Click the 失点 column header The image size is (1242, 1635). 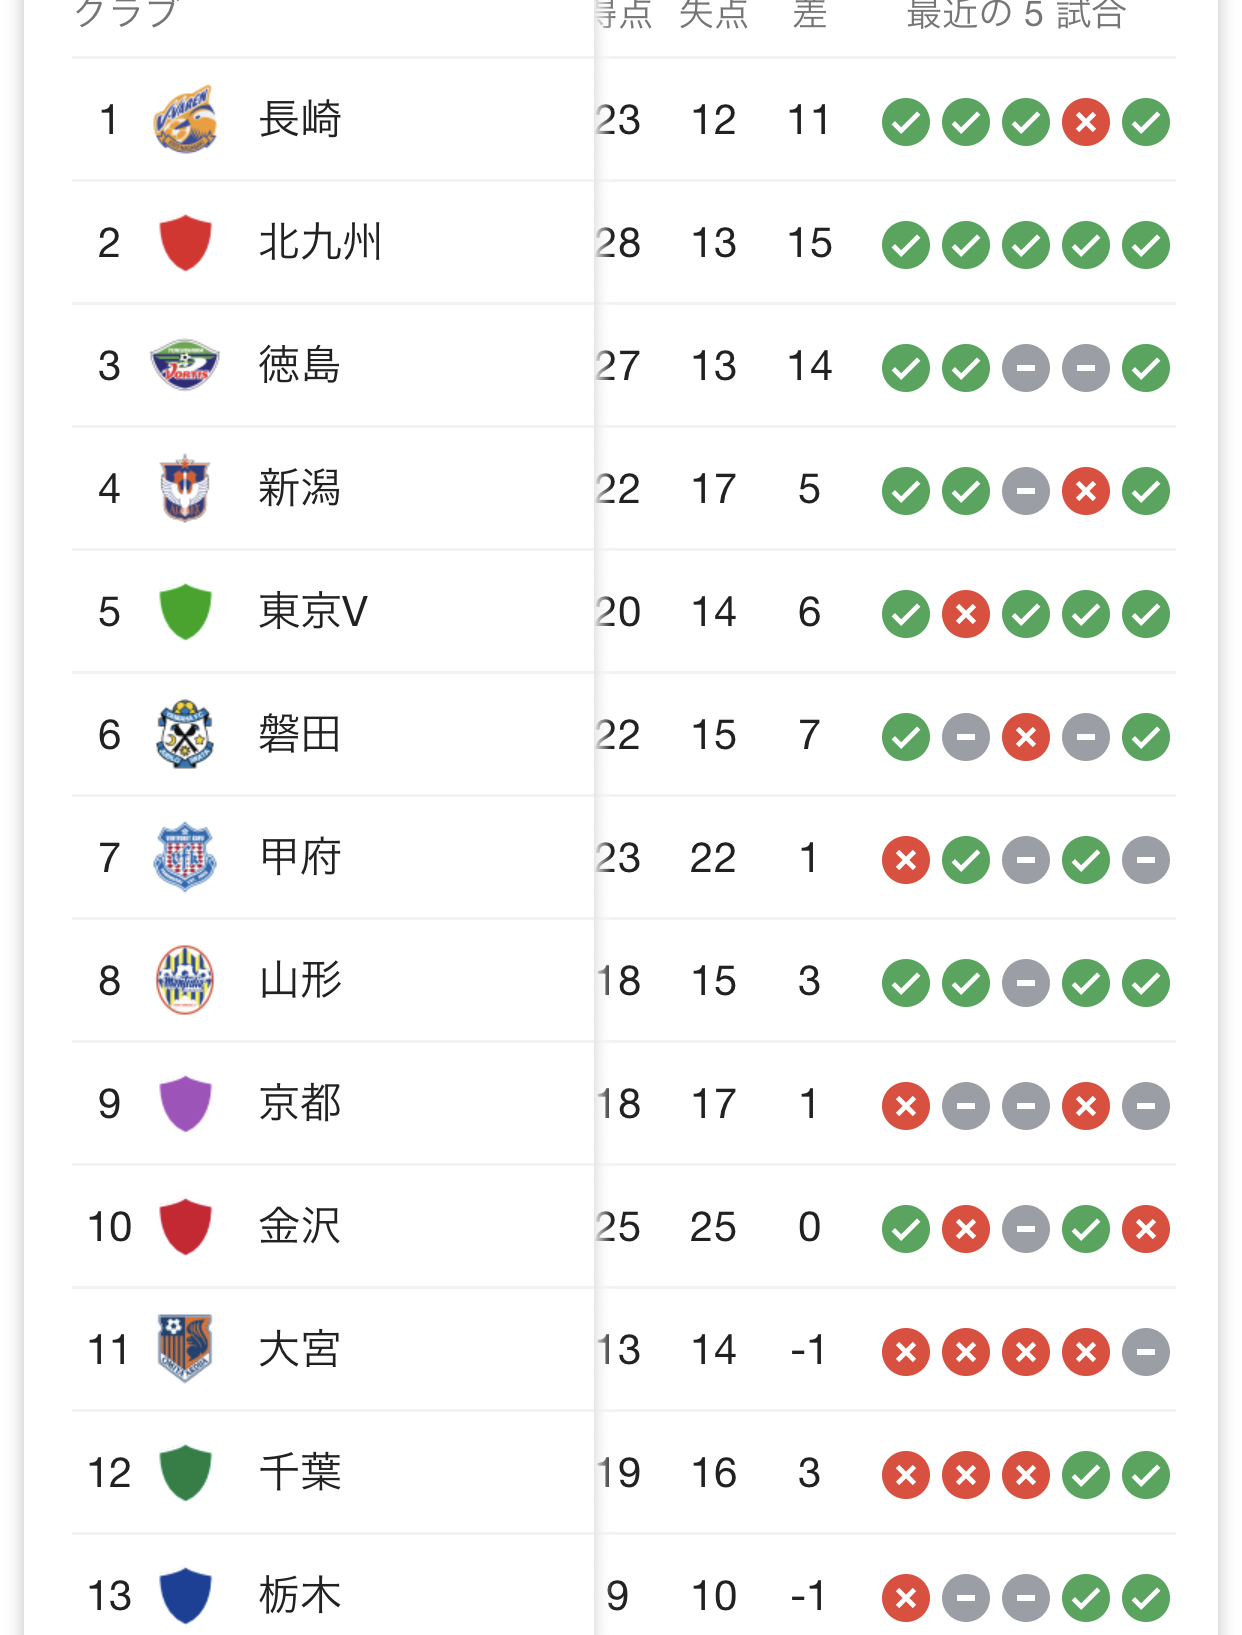coord(713,14)
